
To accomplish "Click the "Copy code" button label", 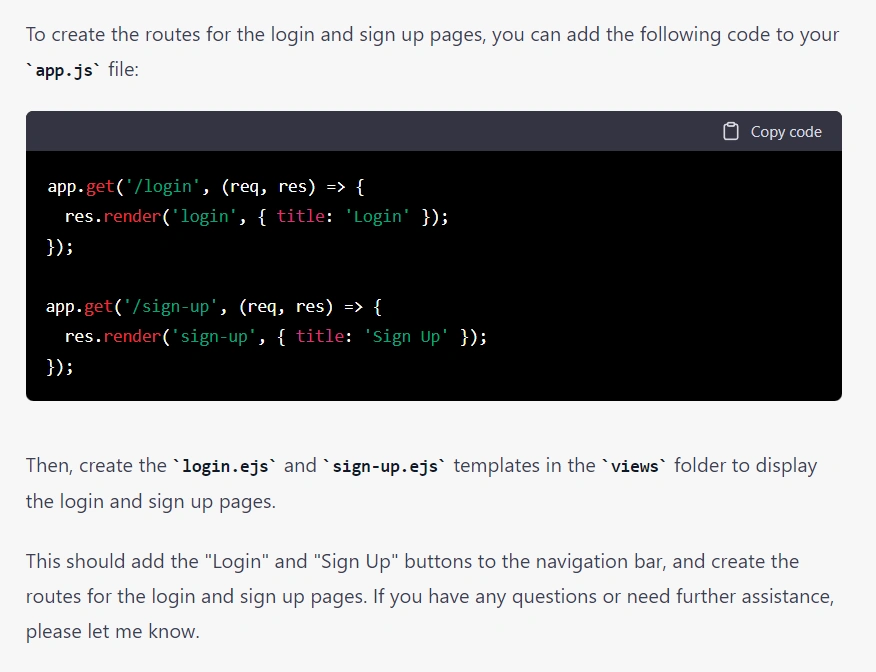I will click(786, 132).
